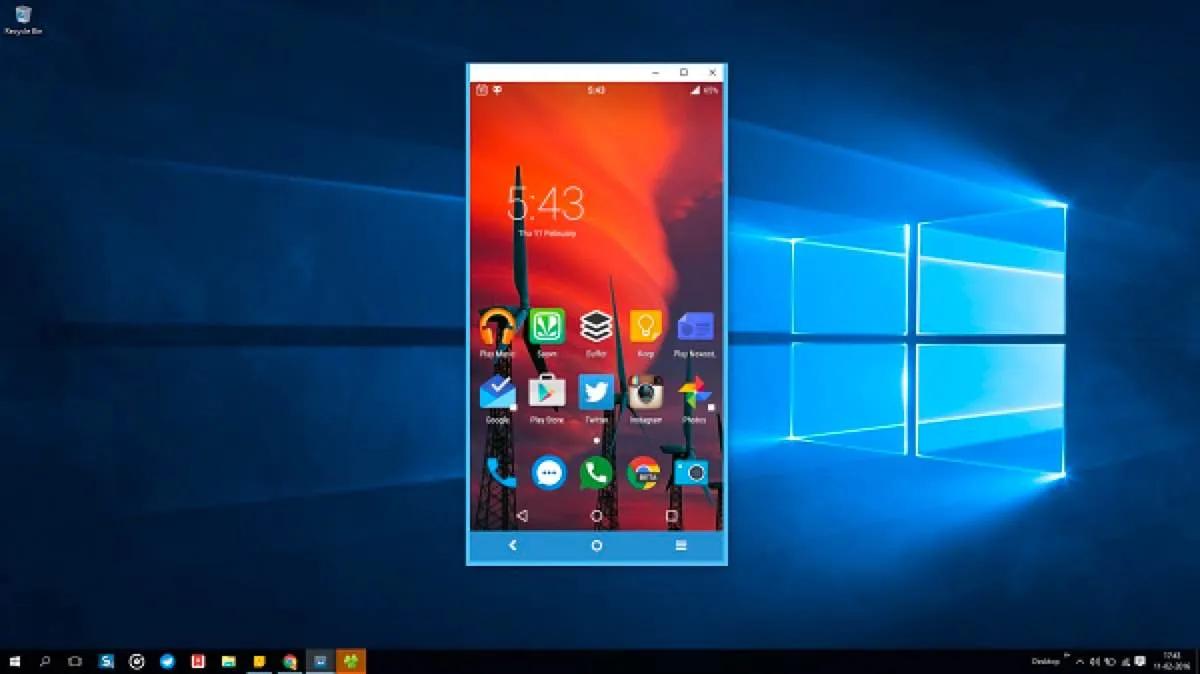Open the Buffer app

(595, 327)
